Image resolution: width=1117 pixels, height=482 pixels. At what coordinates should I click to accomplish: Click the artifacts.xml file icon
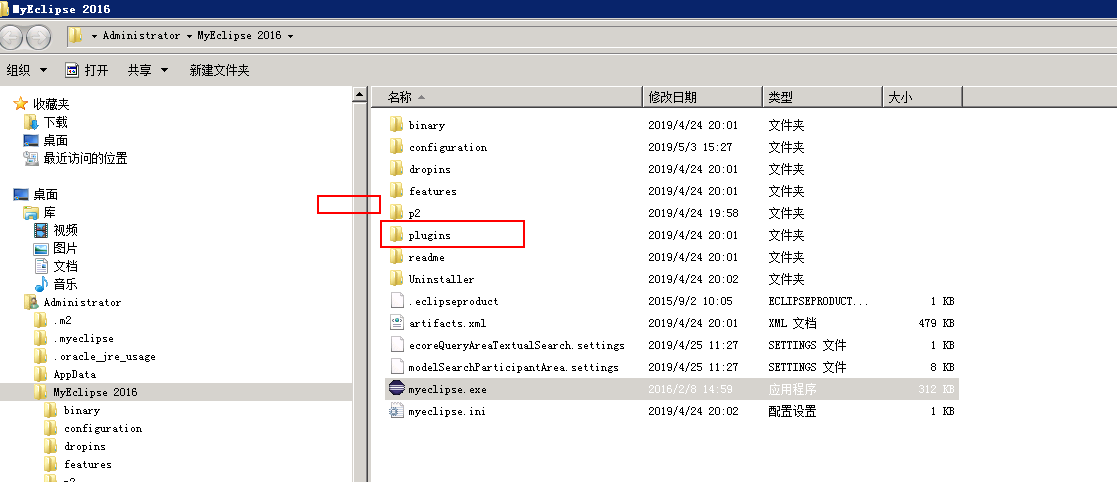click(x=396, y=323)
